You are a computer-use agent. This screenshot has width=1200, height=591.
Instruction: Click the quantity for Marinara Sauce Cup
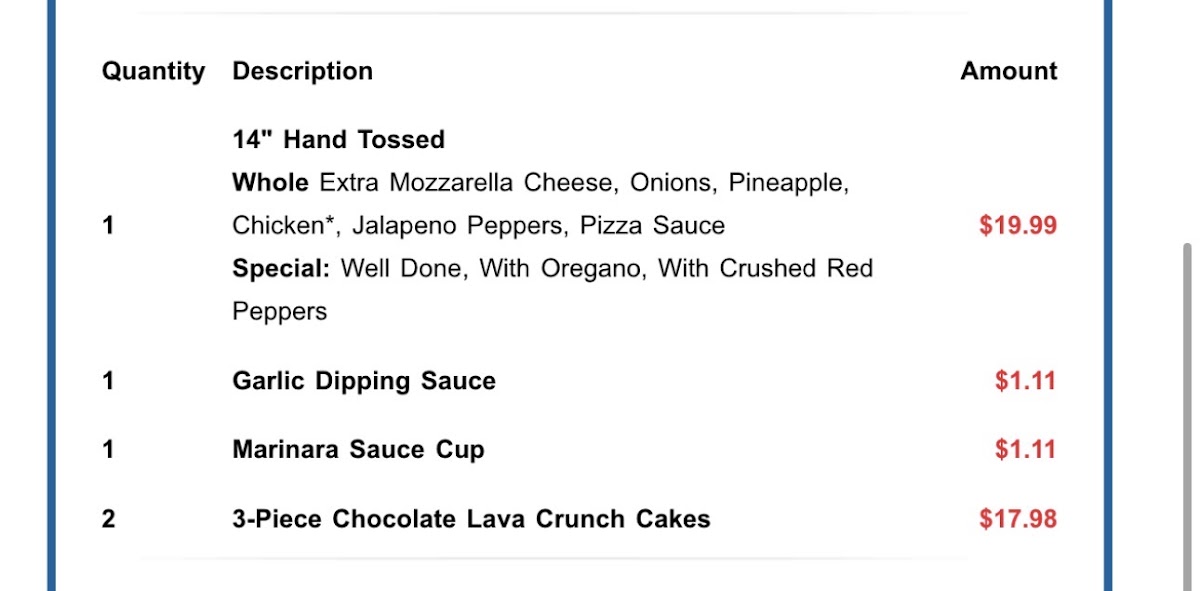click(108, 450)
